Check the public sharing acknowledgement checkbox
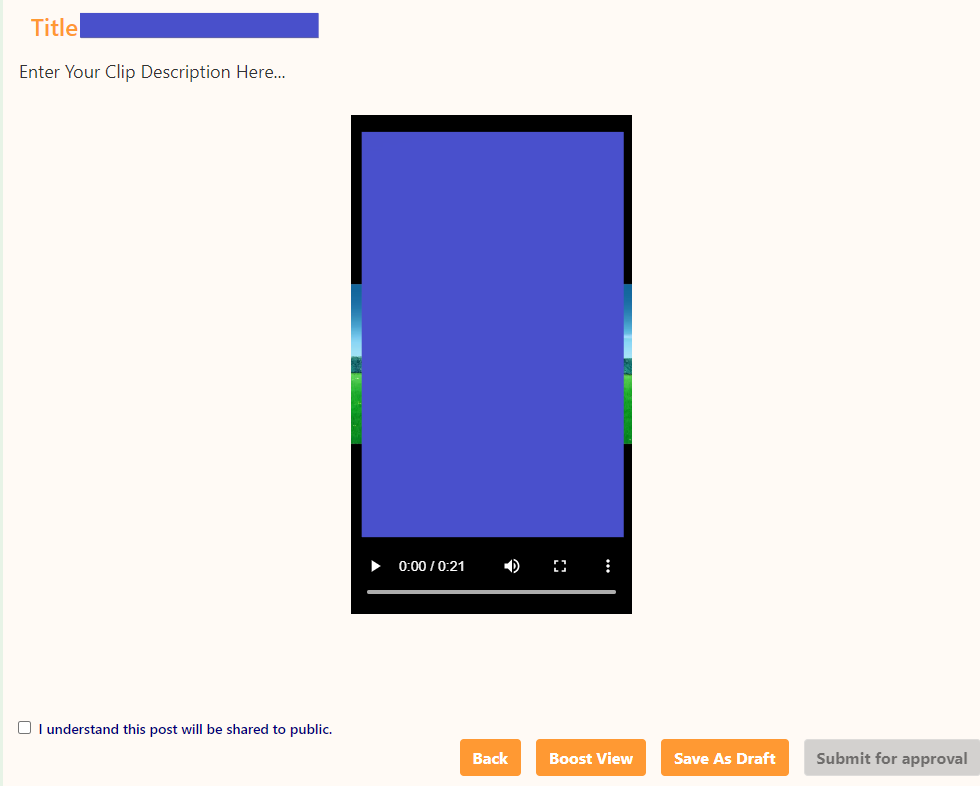 tap(25, 728)
